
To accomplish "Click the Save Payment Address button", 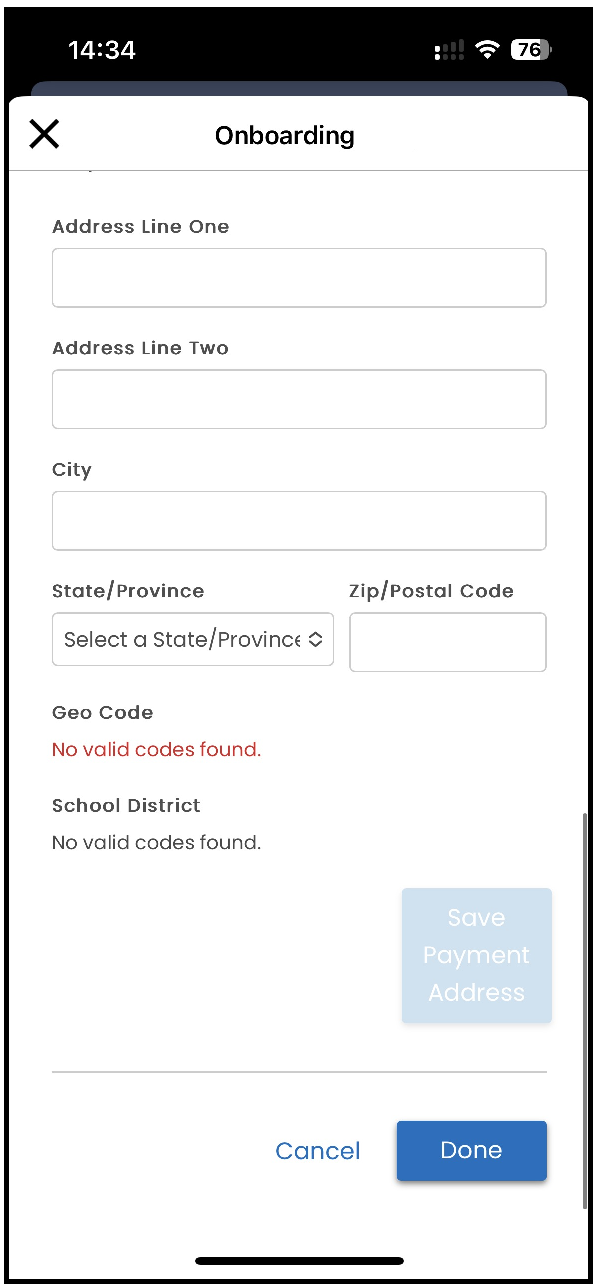I will [x=476, y=955].
